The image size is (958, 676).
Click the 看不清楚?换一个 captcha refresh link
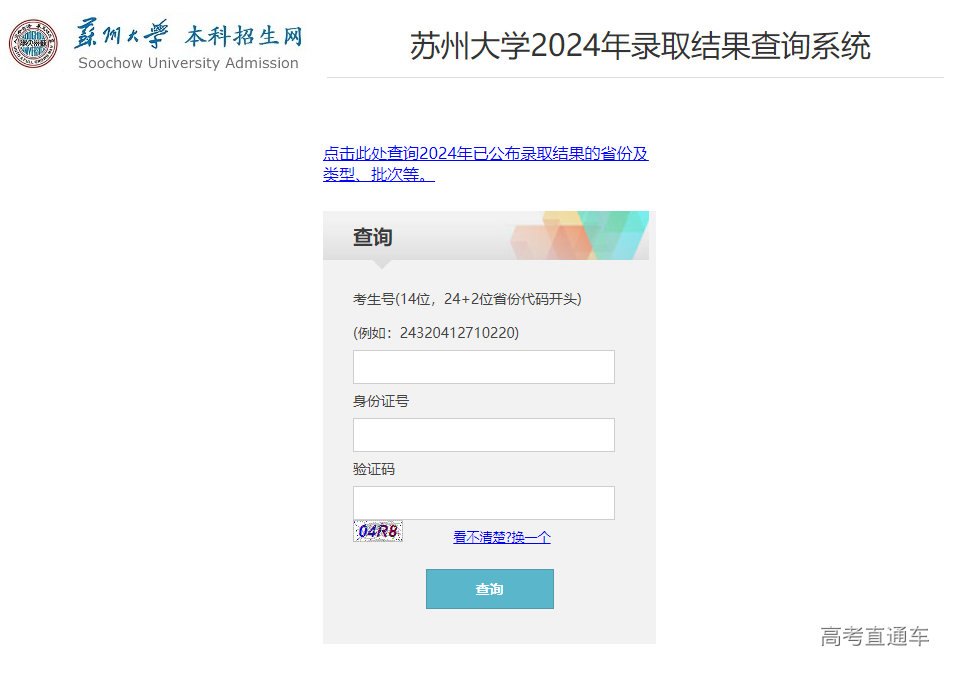(x=500, y=537)
